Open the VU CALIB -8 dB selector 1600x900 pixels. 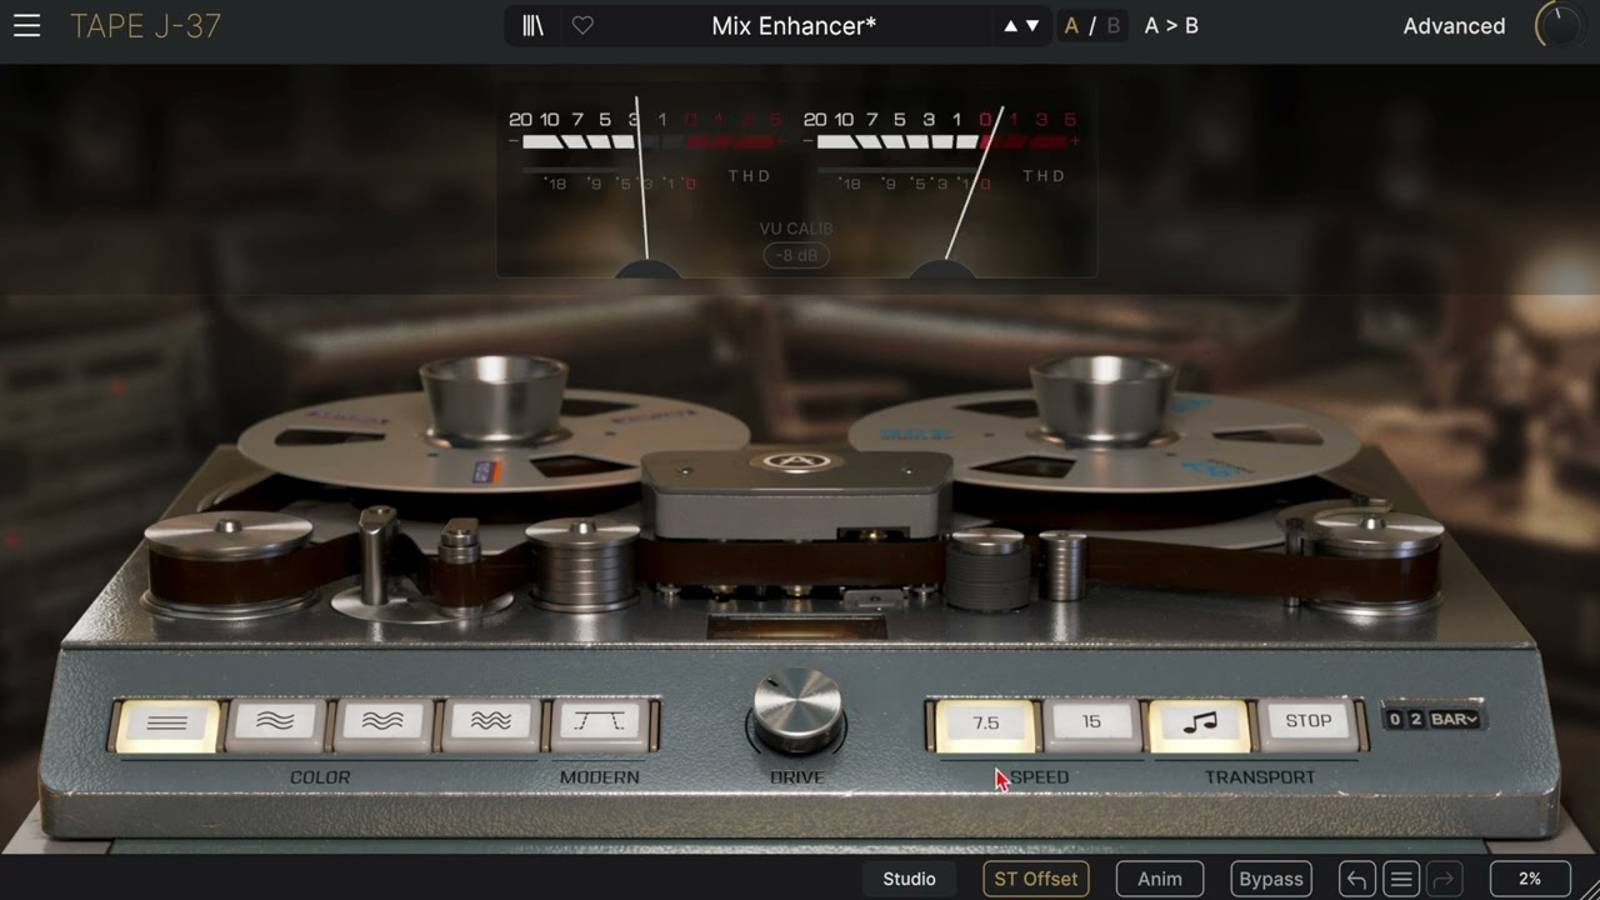[796, 256]
